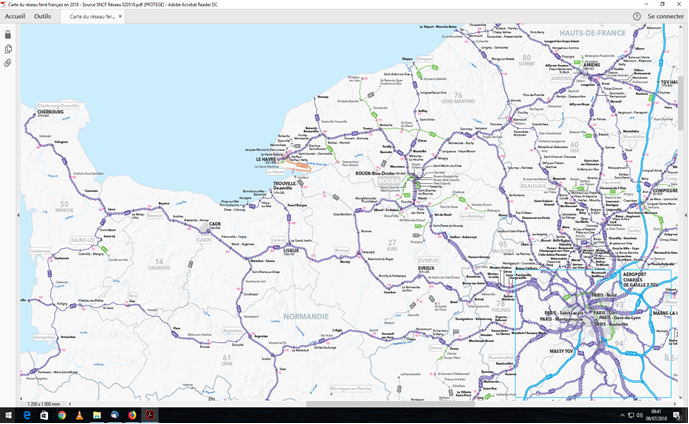Screen dimensions: 689x424
Task: Click the AÉROPORT CHARLES DE GAULLE 2 TGV label
Action: [643, 279]
